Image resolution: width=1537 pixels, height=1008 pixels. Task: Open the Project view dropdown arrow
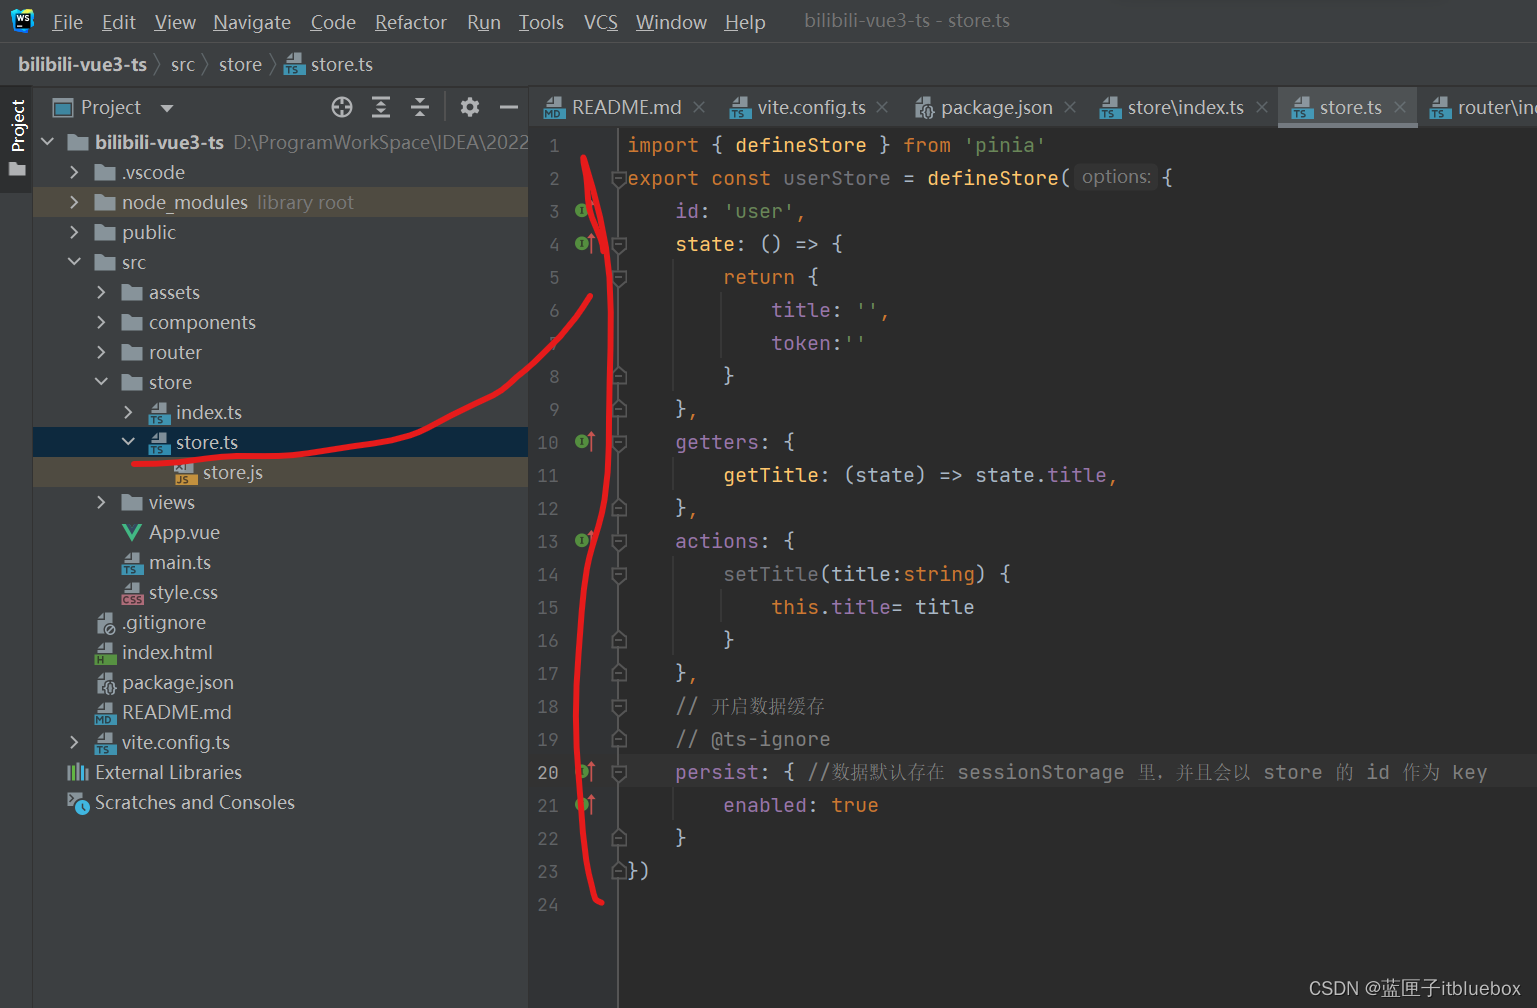coord(167,108)
